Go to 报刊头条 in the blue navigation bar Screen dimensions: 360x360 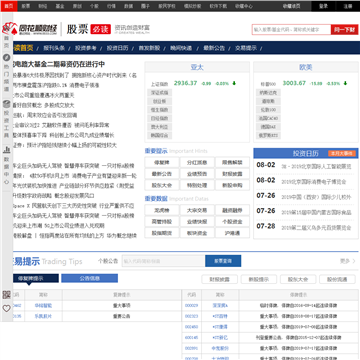pos(54,48)
